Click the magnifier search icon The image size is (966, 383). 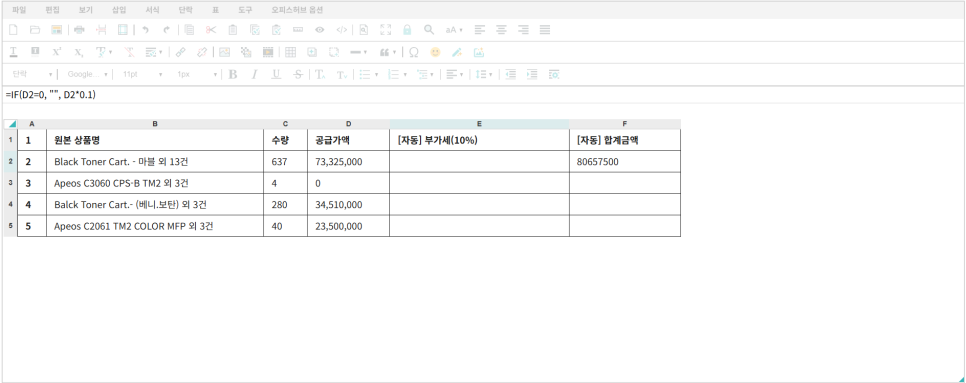pyautogui.click(x=429, y=30)
